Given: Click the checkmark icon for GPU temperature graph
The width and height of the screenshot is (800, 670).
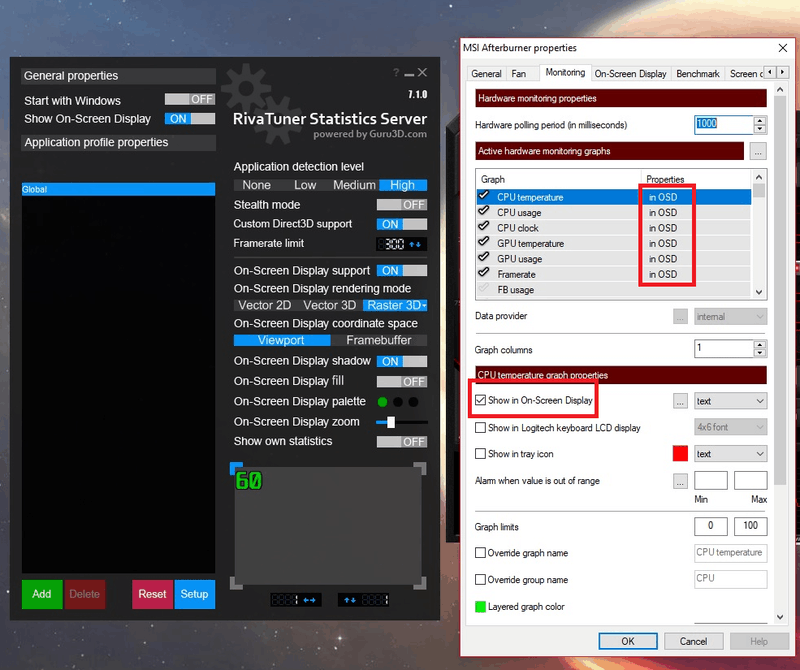Looking at the screenshot, I should [x=483, y=242].
